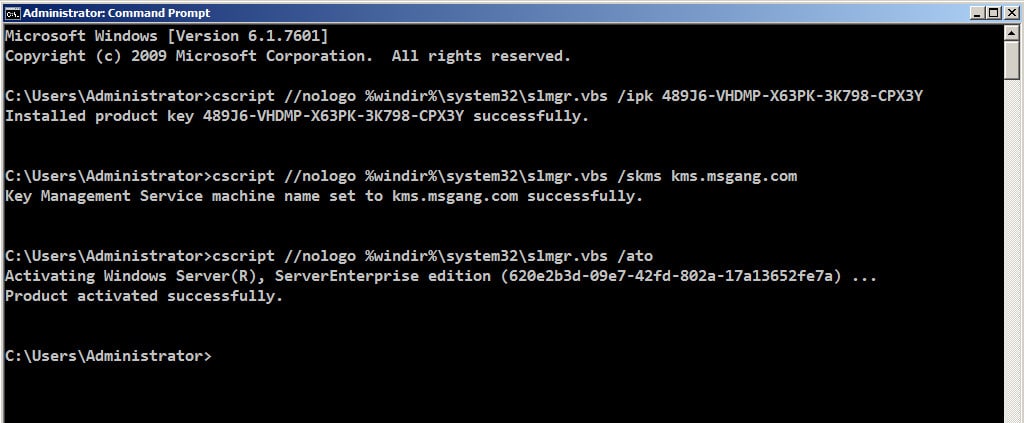Click the activation ID GUID in parentheses

click(x=671, y=276)
